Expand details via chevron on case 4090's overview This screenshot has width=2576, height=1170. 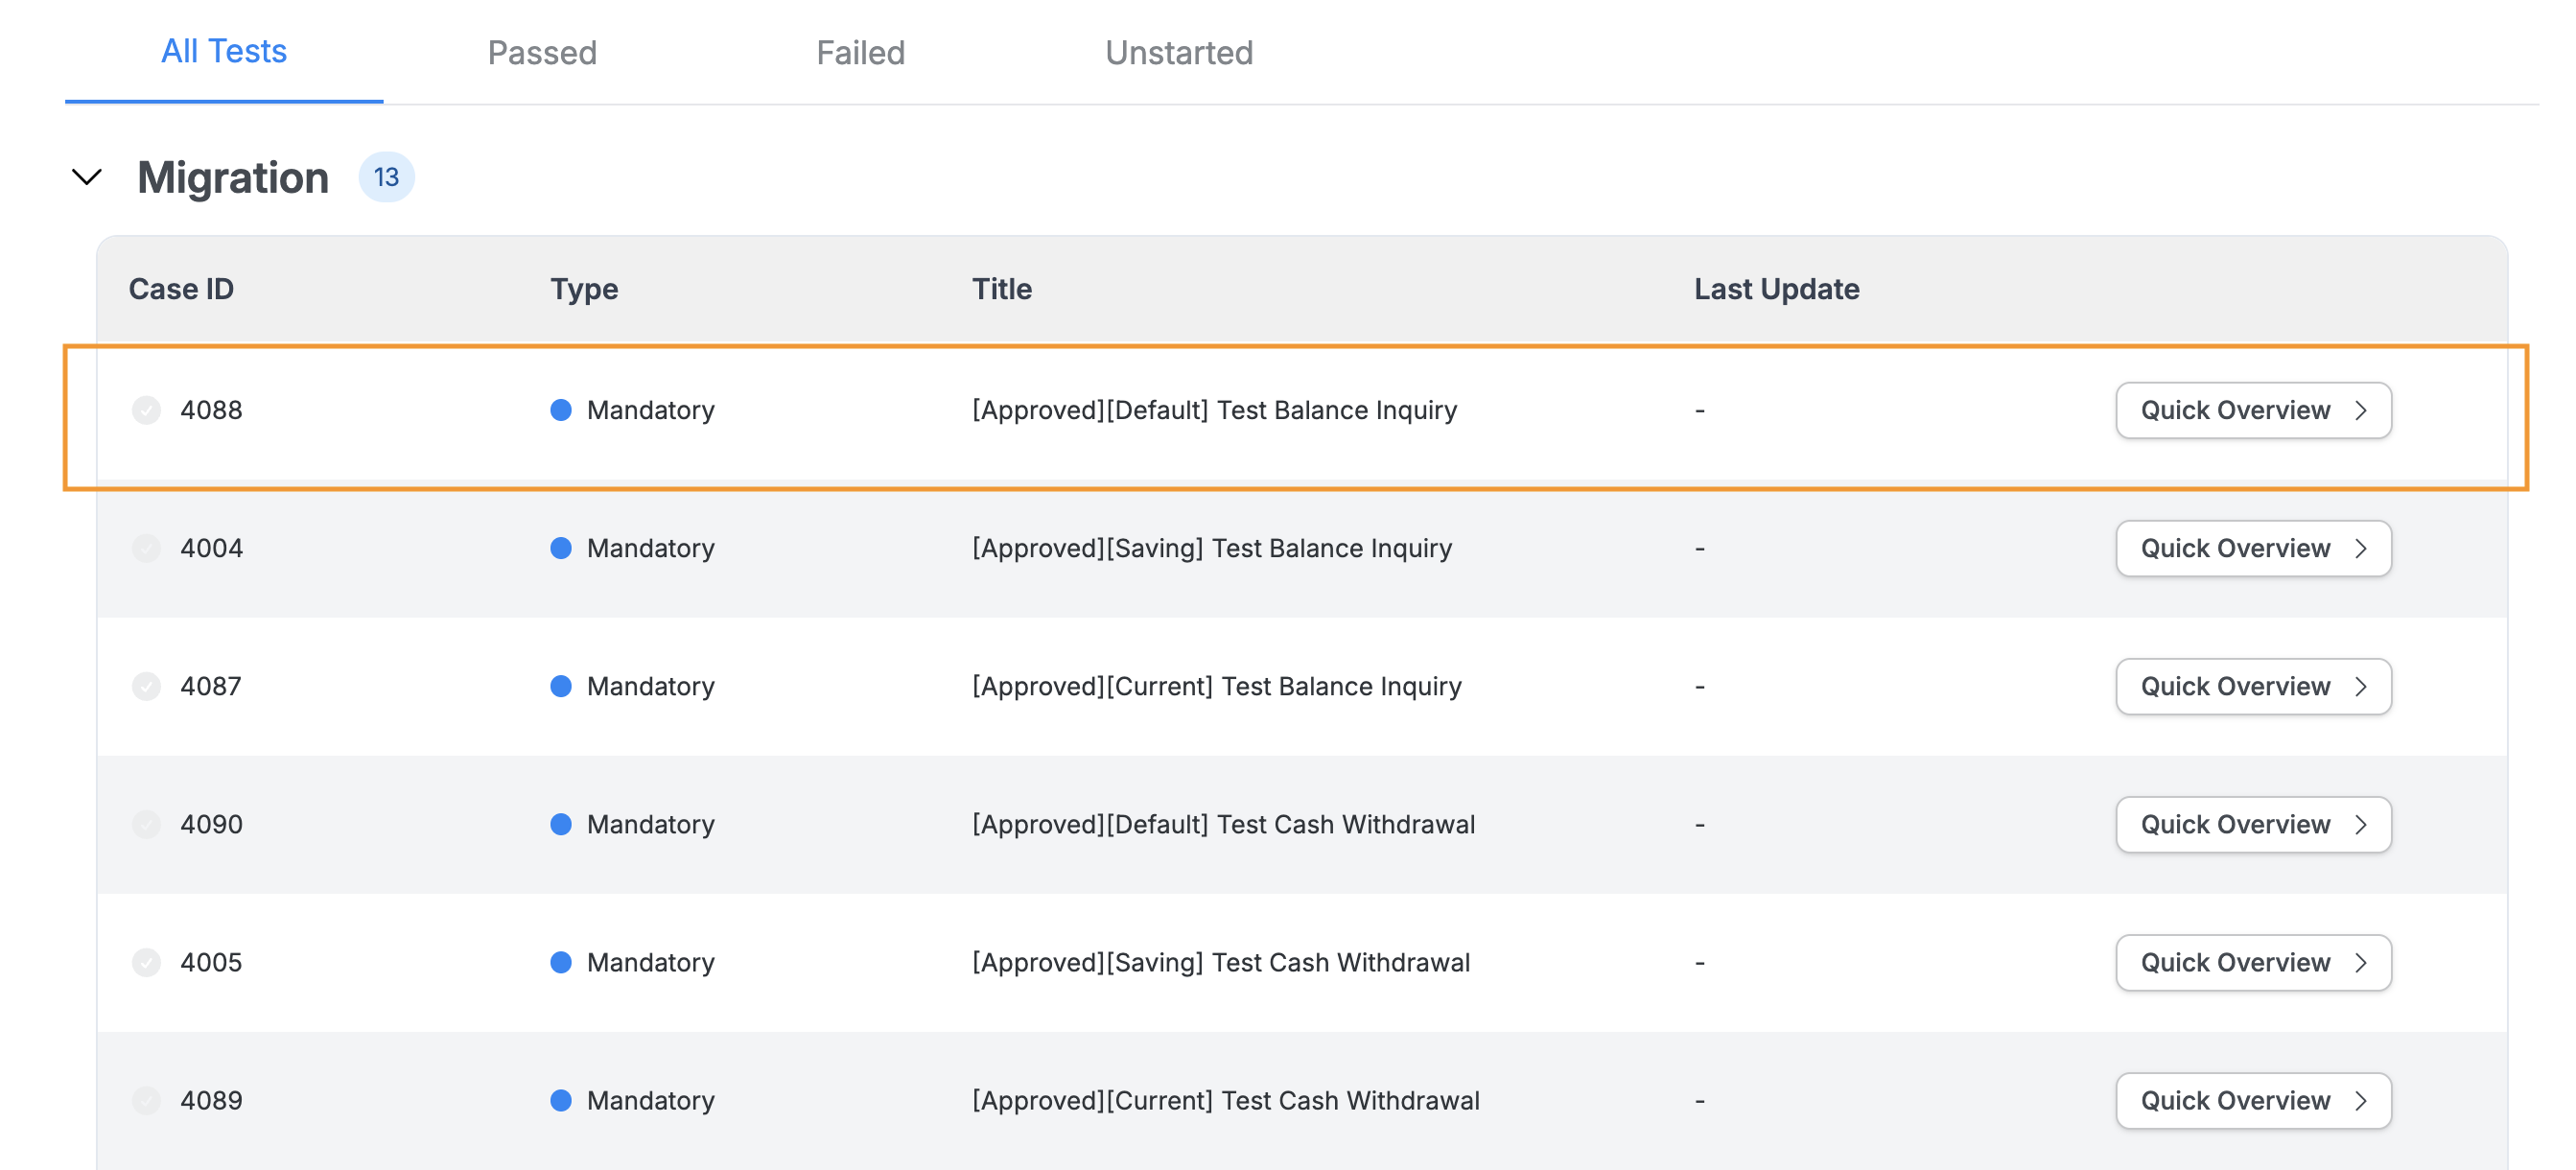click(2363, 824)
